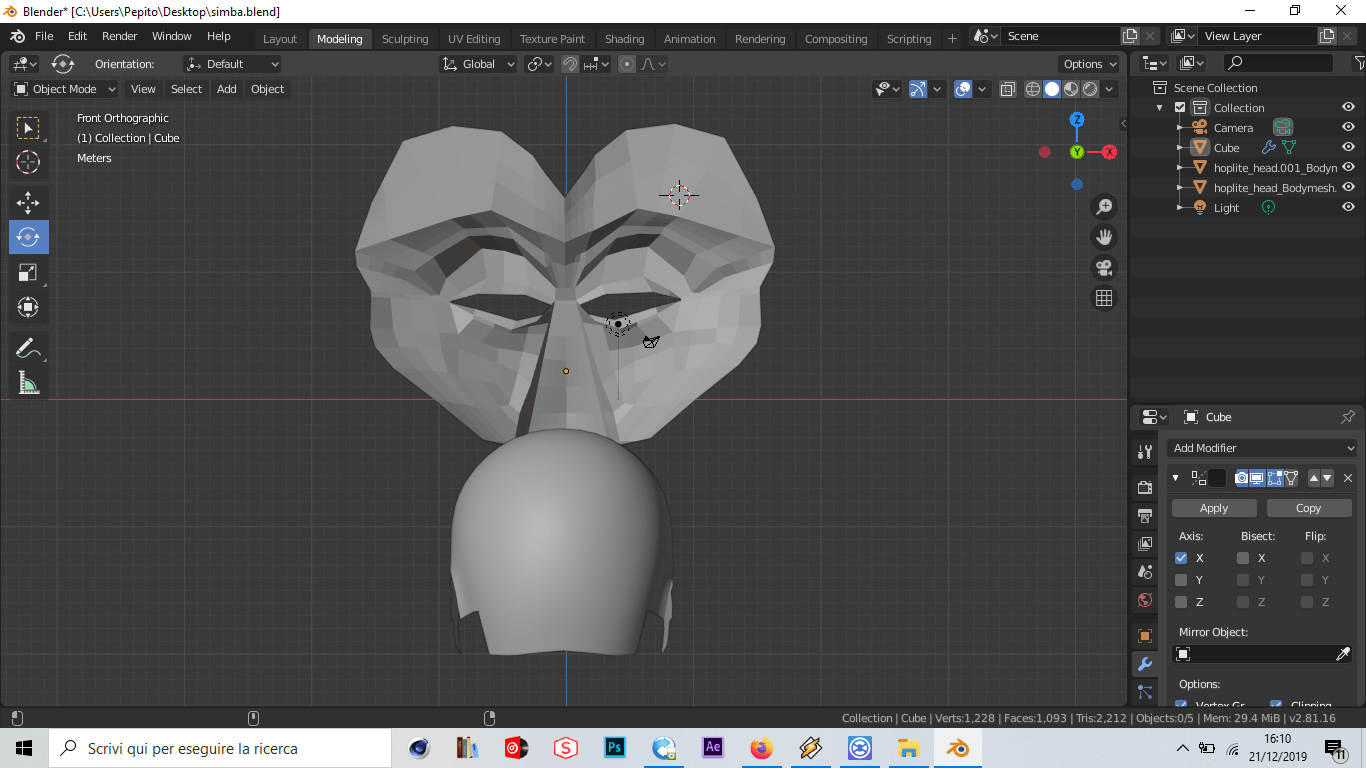Select the Measure tool
This screenshot has height=768, width=1366.
point(28,383)
